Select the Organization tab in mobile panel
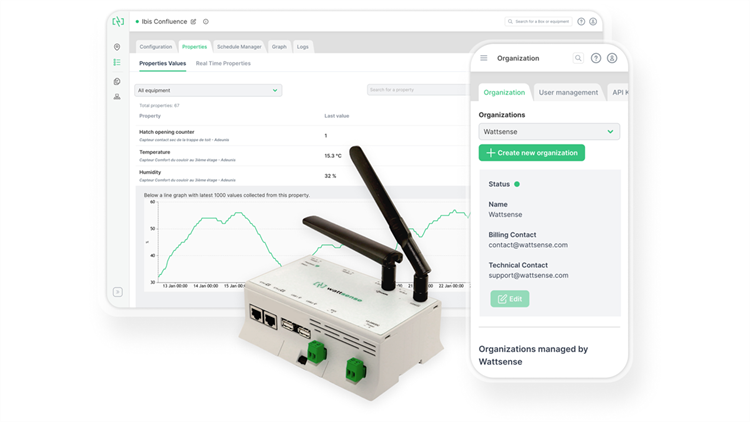Image resolution: width=750 pixels, height=422 pixels. click(504, 92)
